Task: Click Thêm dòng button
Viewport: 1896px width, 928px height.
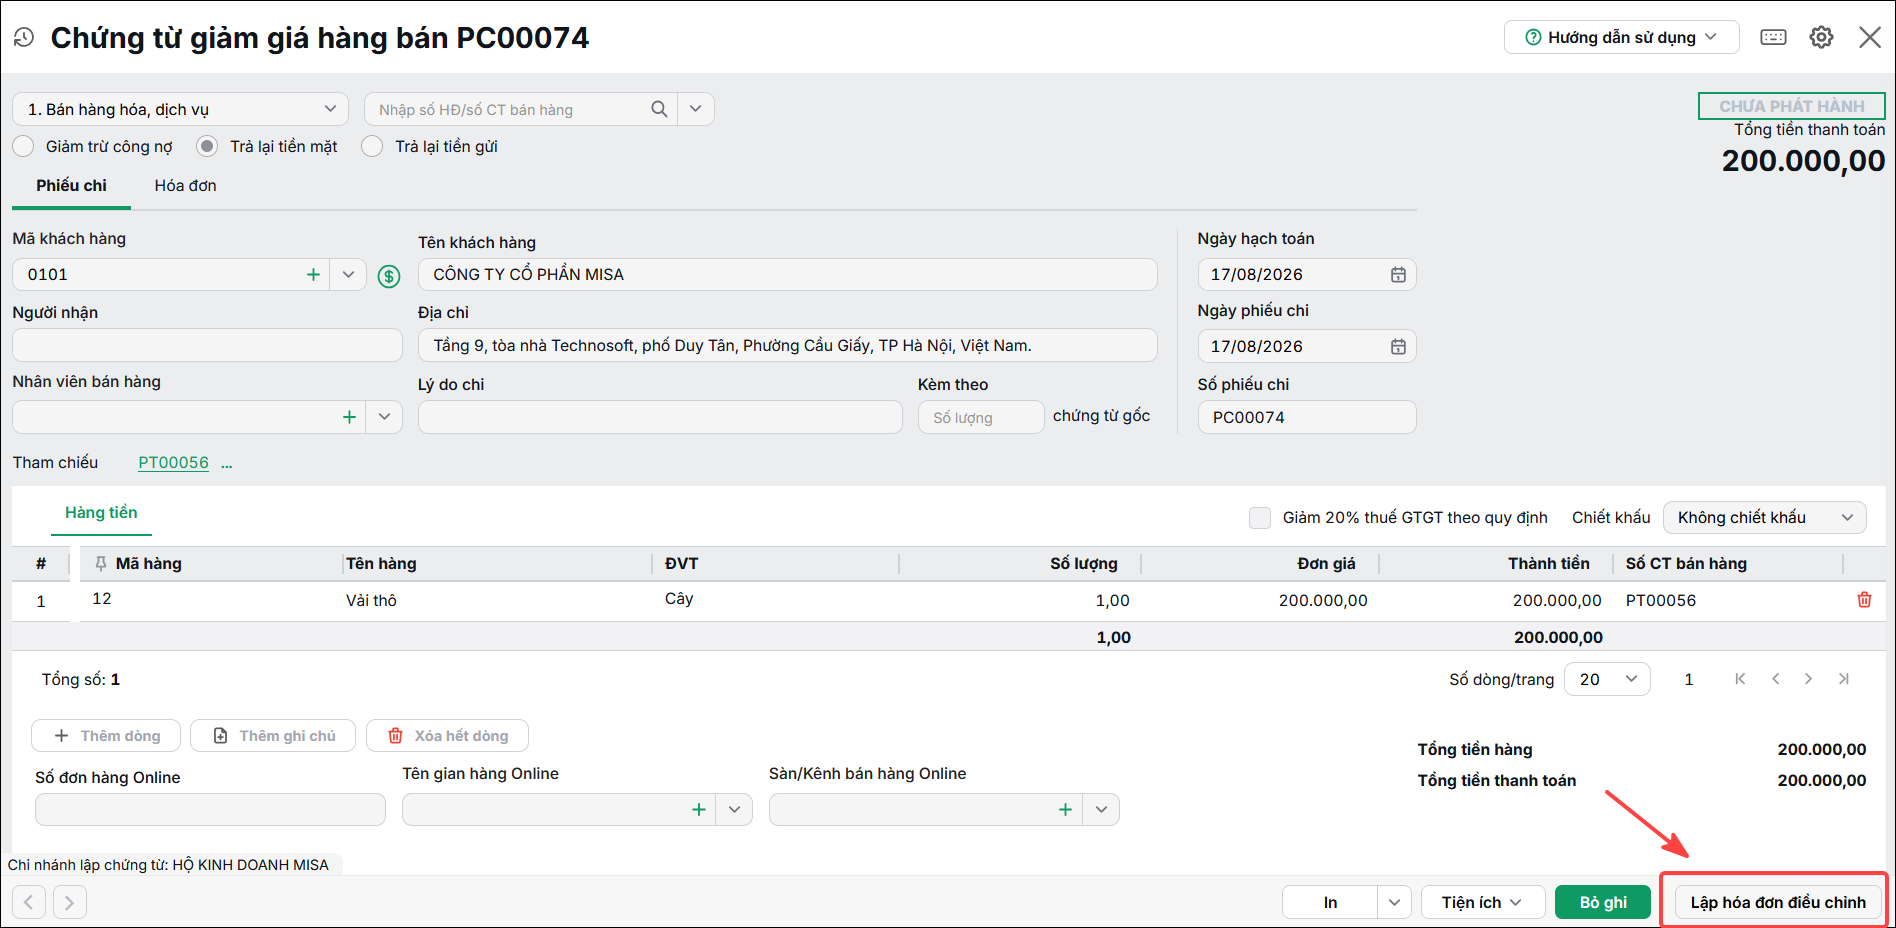Action: point(106,736)
